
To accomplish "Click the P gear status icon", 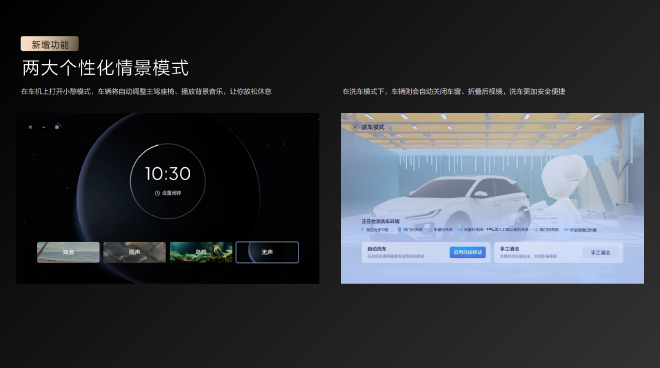I will pos(362,230).
